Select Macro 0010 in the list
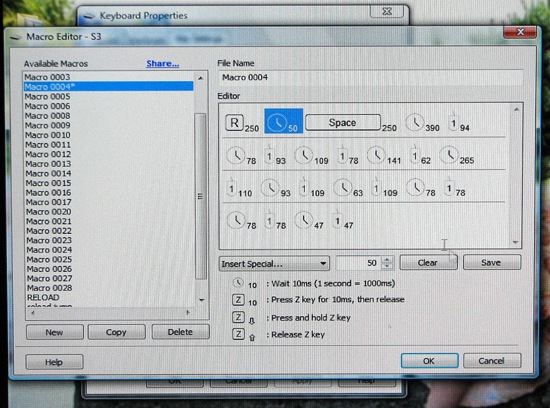The width and height of the screenshot is (550, 408). [108, 135]
